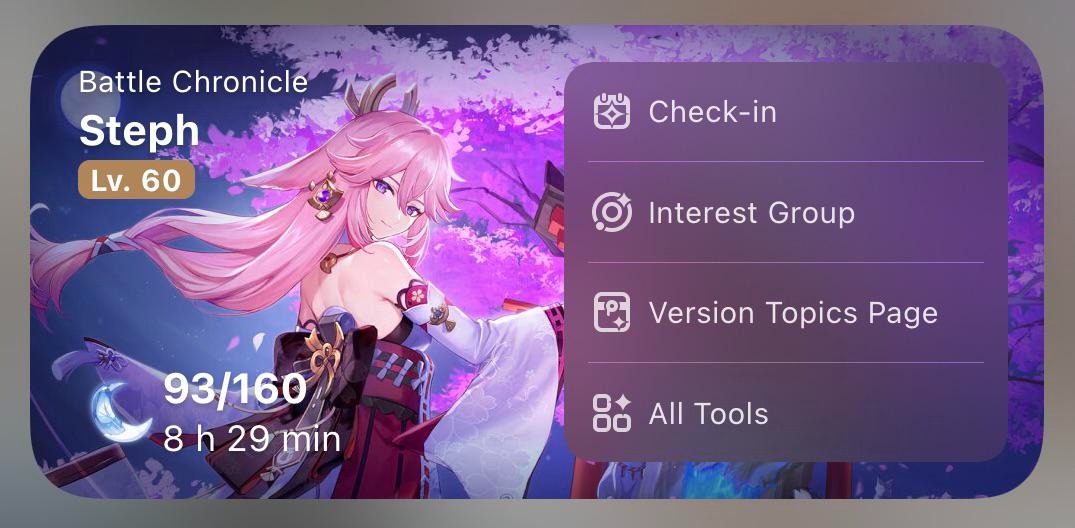Image resolution: width=1075 pixels, height=528 pixels.
Task: Tap the crescent moon resin icon
Action: (x=121, y=411)
